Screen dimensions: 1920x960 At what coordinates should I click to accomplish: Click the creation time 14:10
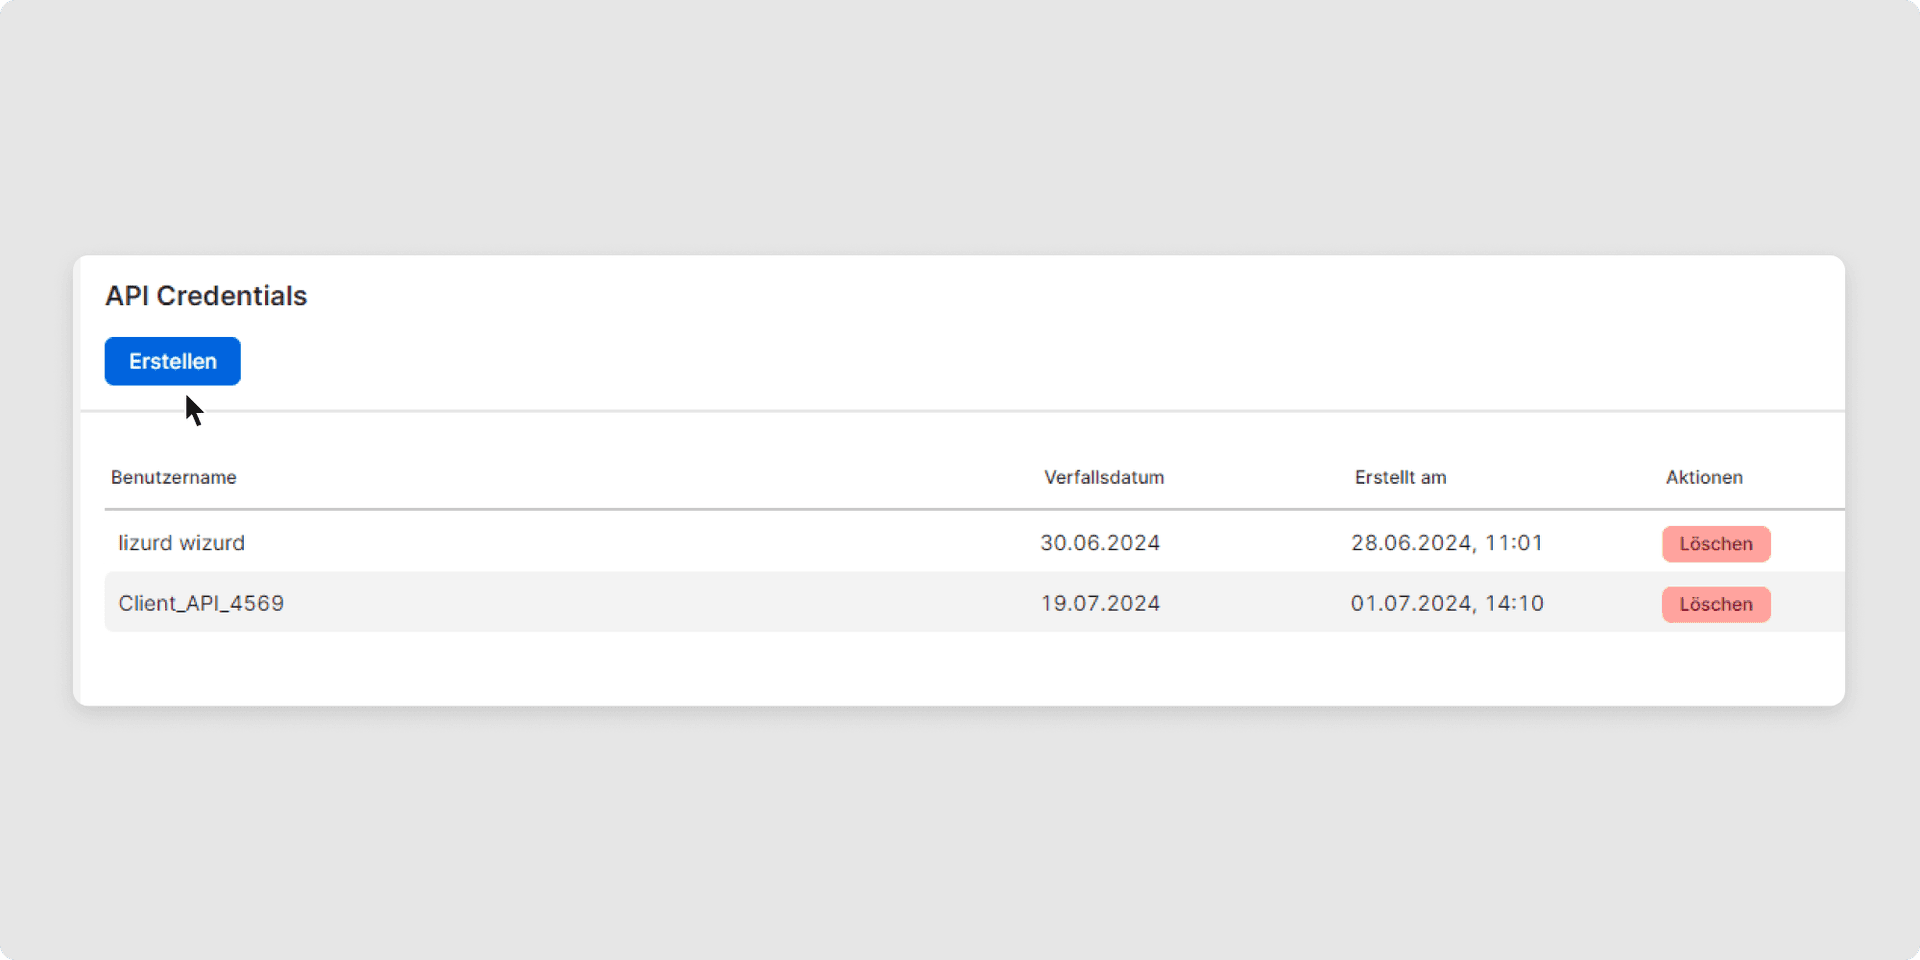(x=1513, y=603)
